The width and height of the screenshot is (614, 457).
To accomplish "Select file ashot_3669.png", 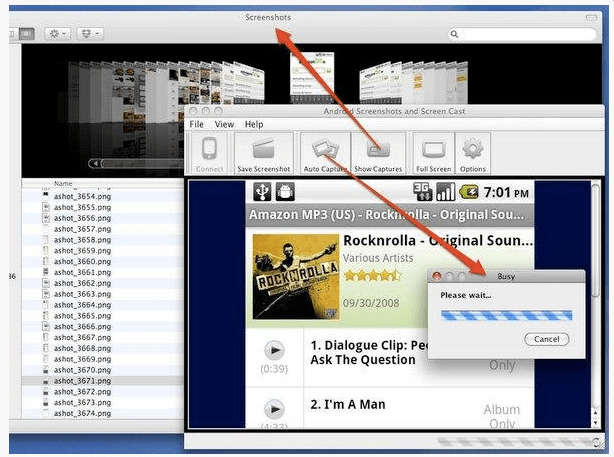I will (x=82, y=359).
